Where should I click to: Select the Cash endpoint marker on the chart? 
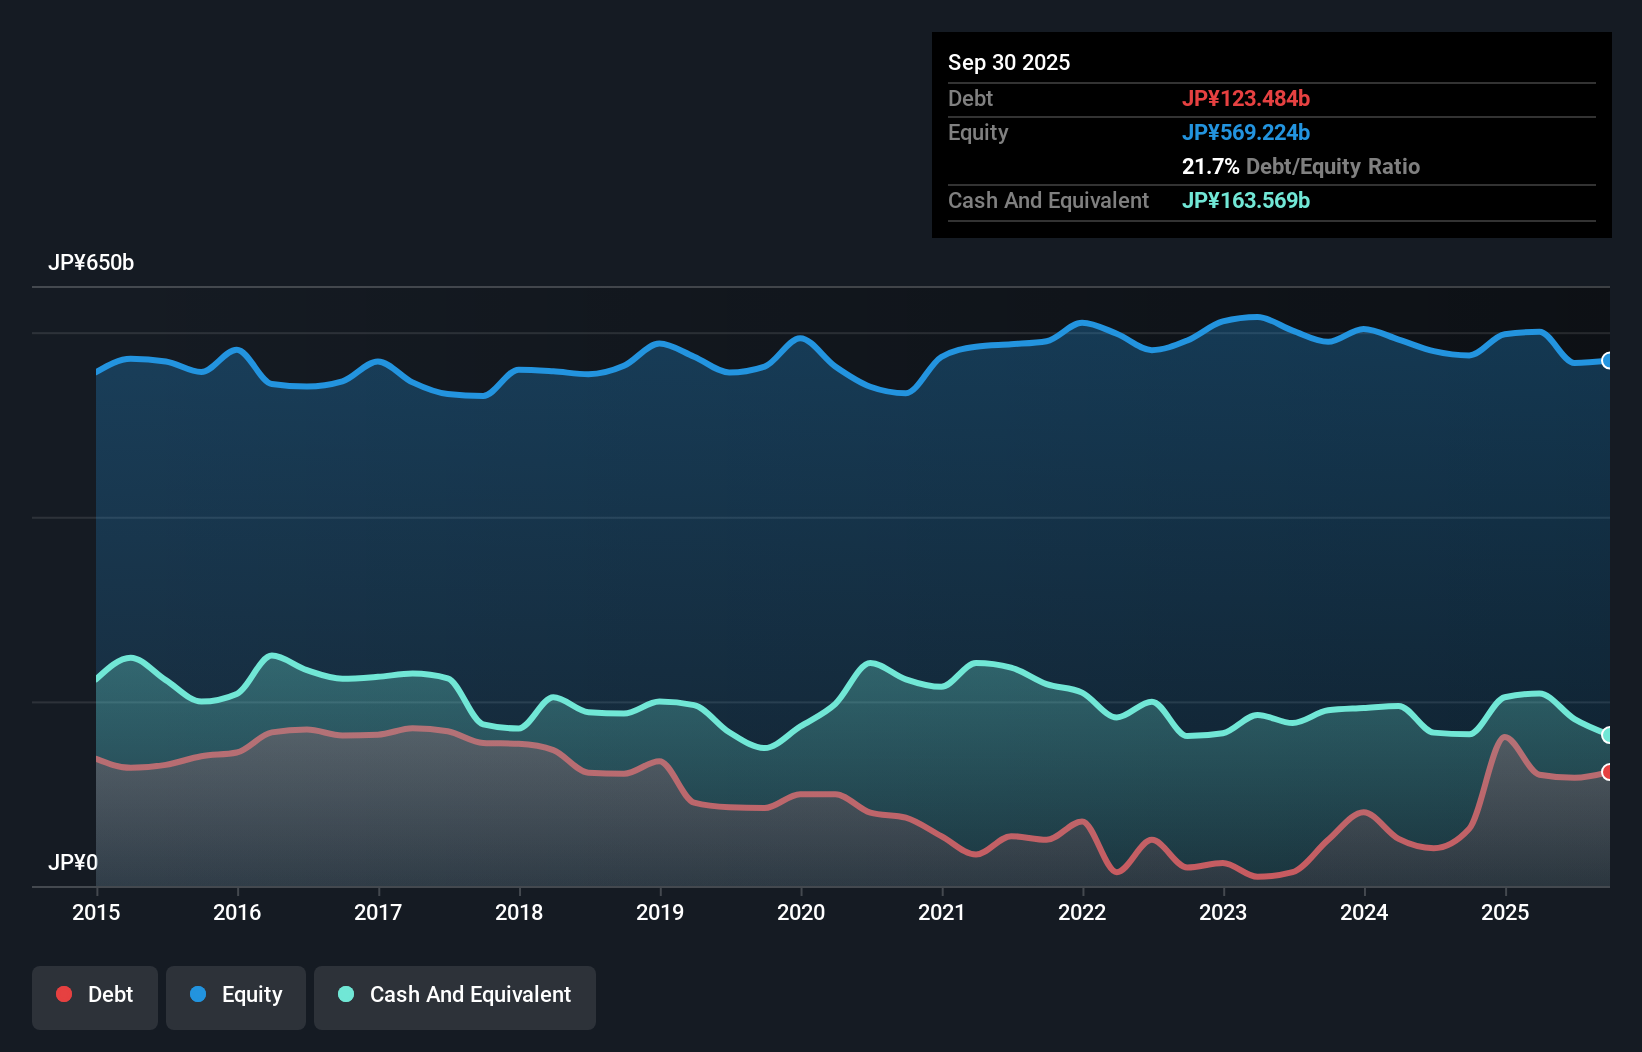pos(1608,735)
